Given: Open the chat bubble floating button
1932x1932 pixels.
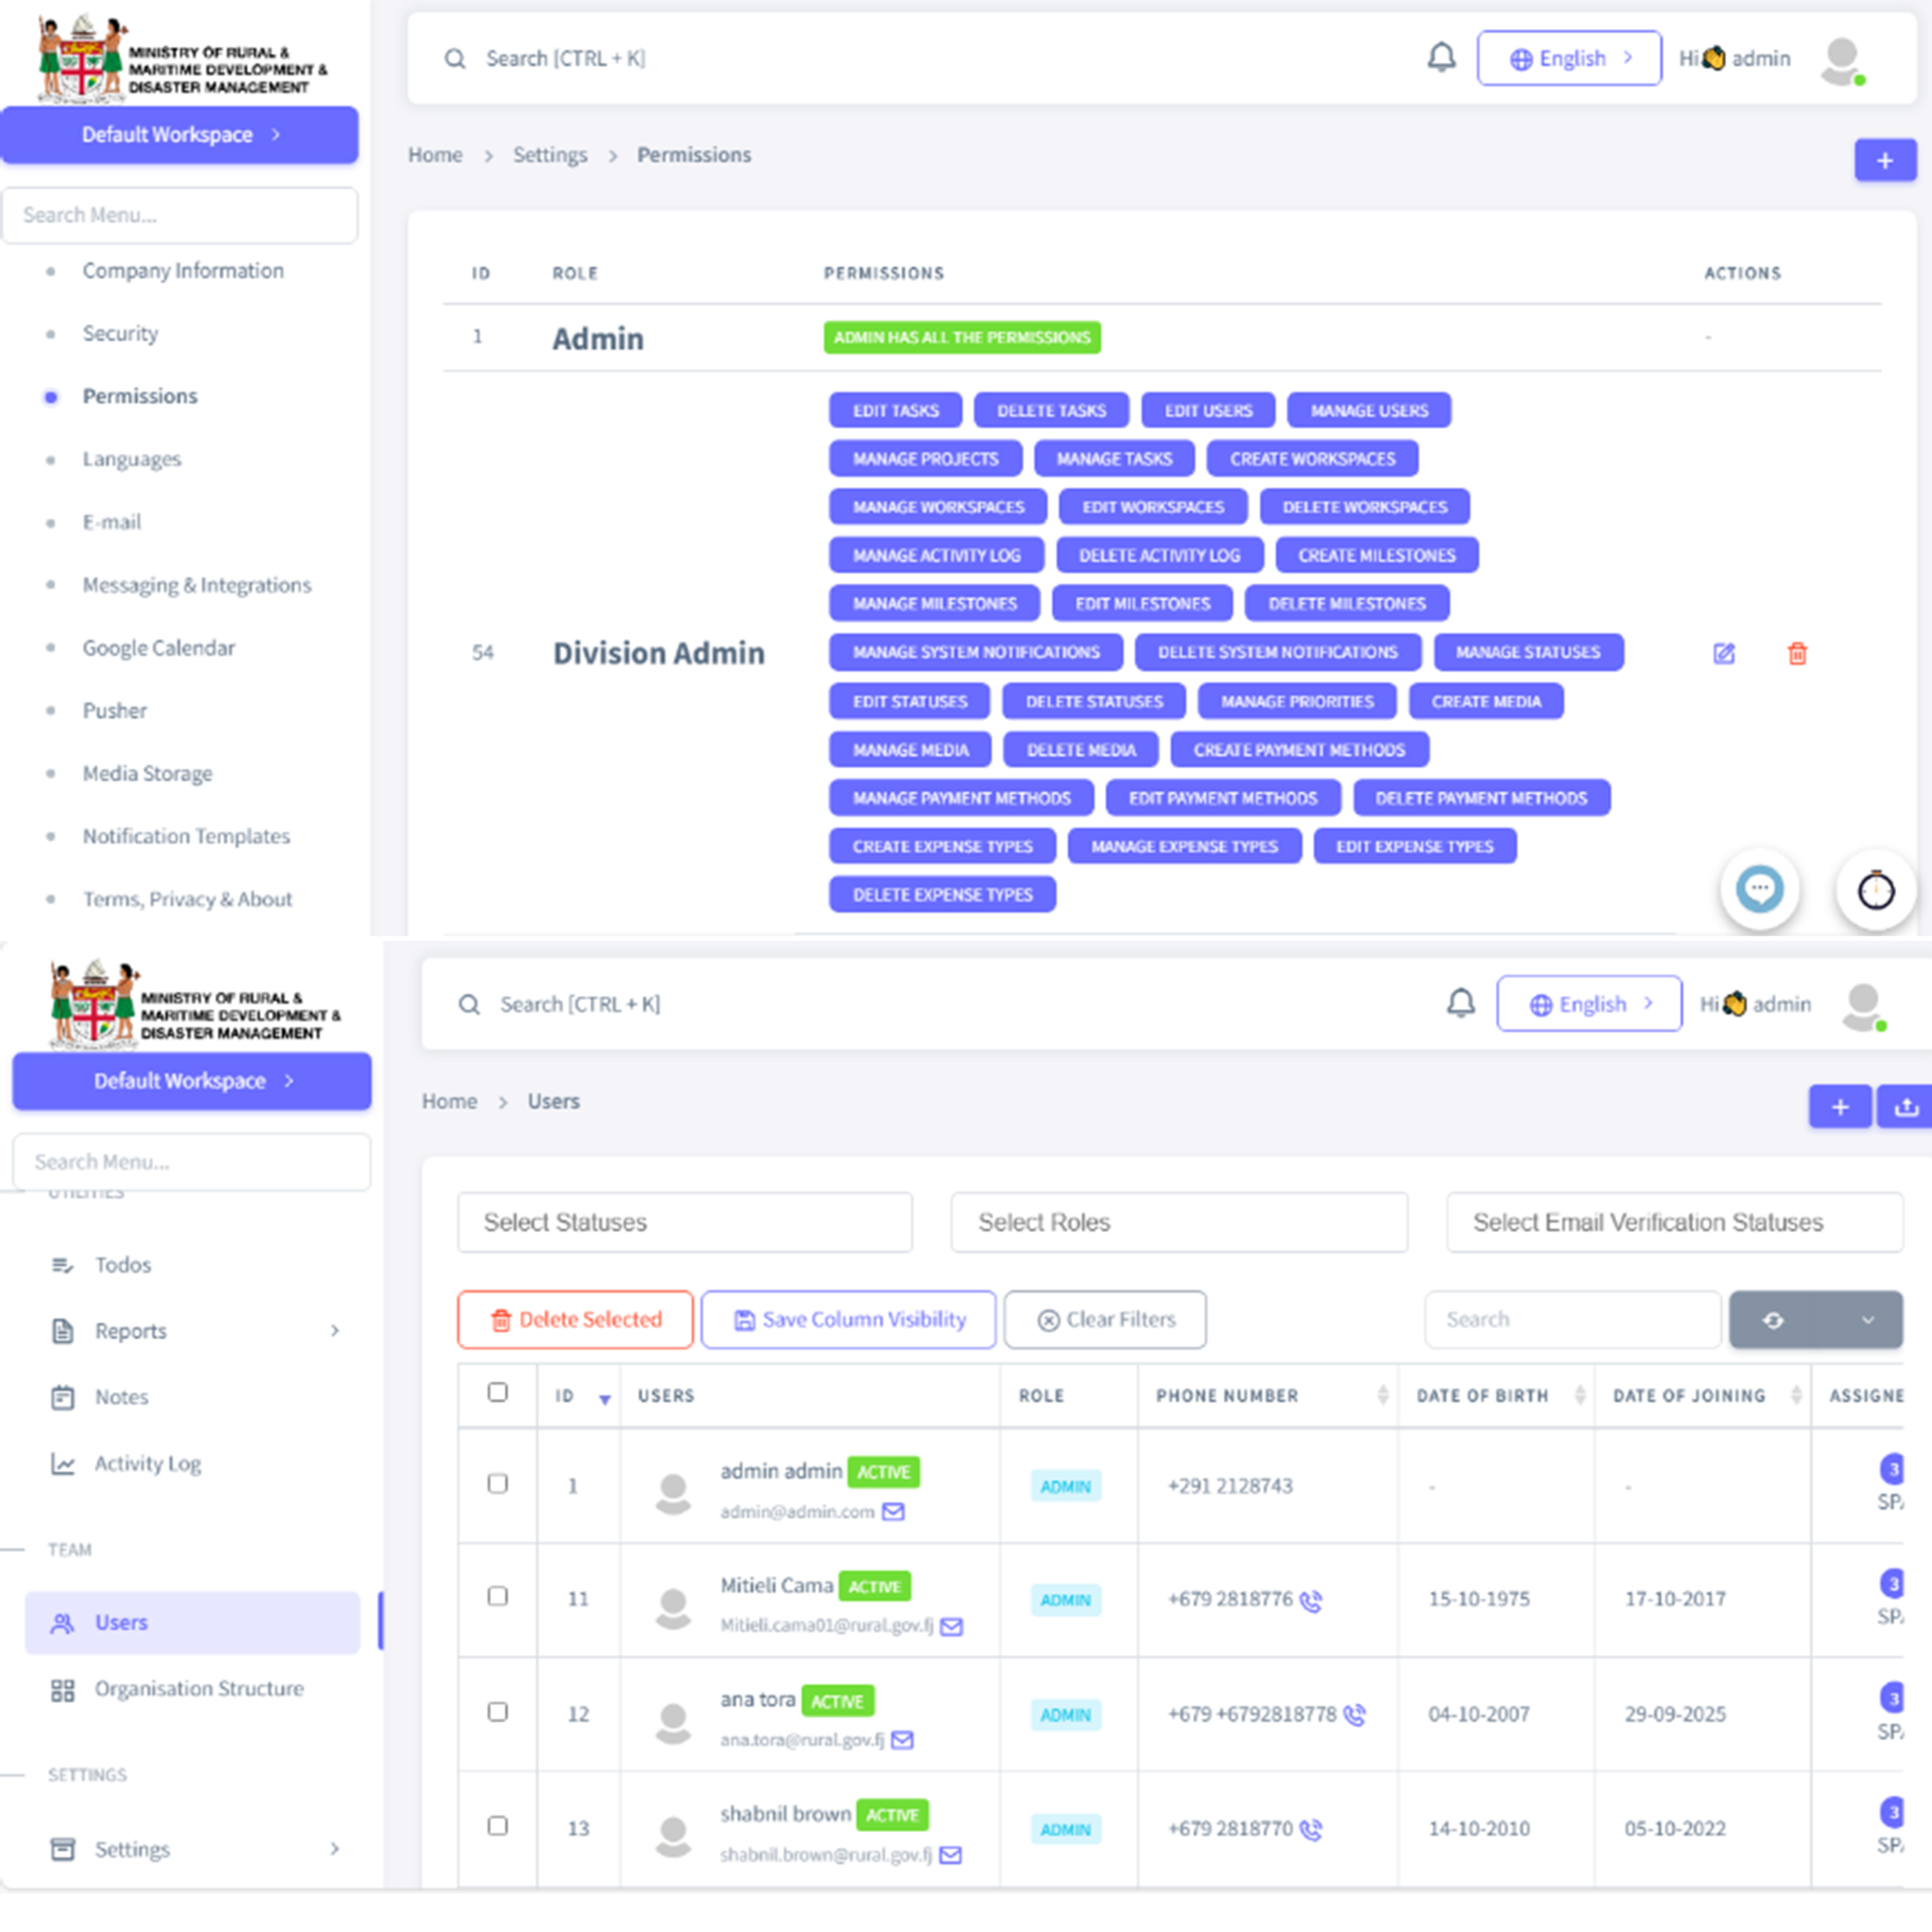Looking at the screenshot, I should click(1760, 888).
